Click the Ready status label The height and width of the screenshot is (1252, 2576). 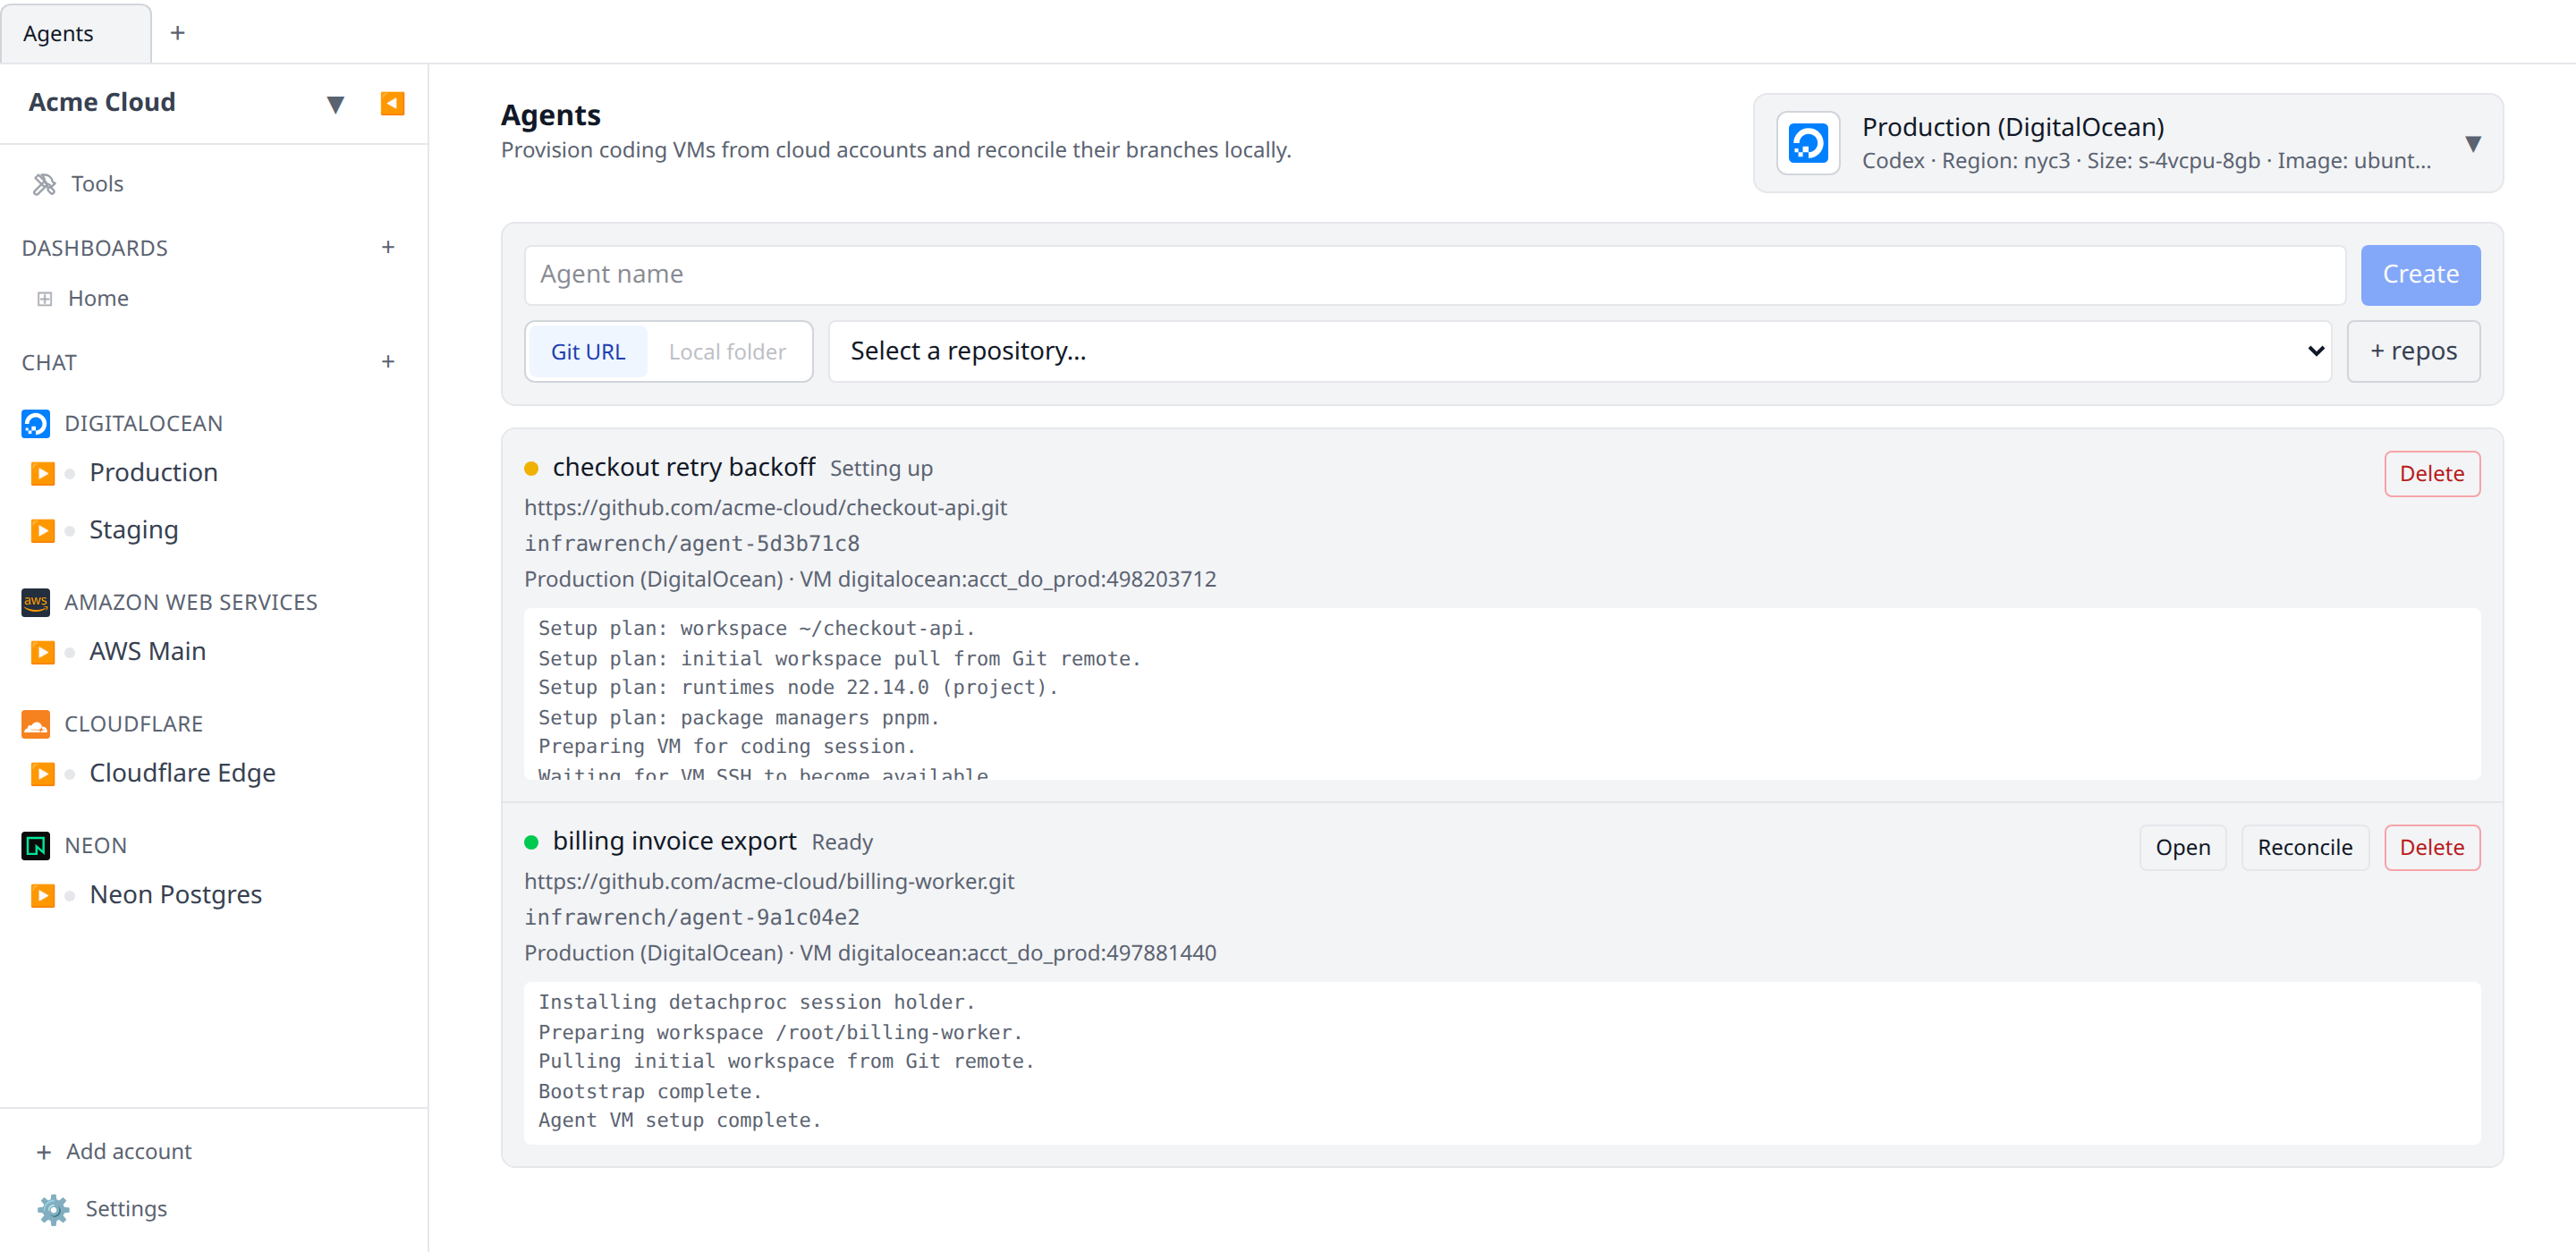point(842,842)
